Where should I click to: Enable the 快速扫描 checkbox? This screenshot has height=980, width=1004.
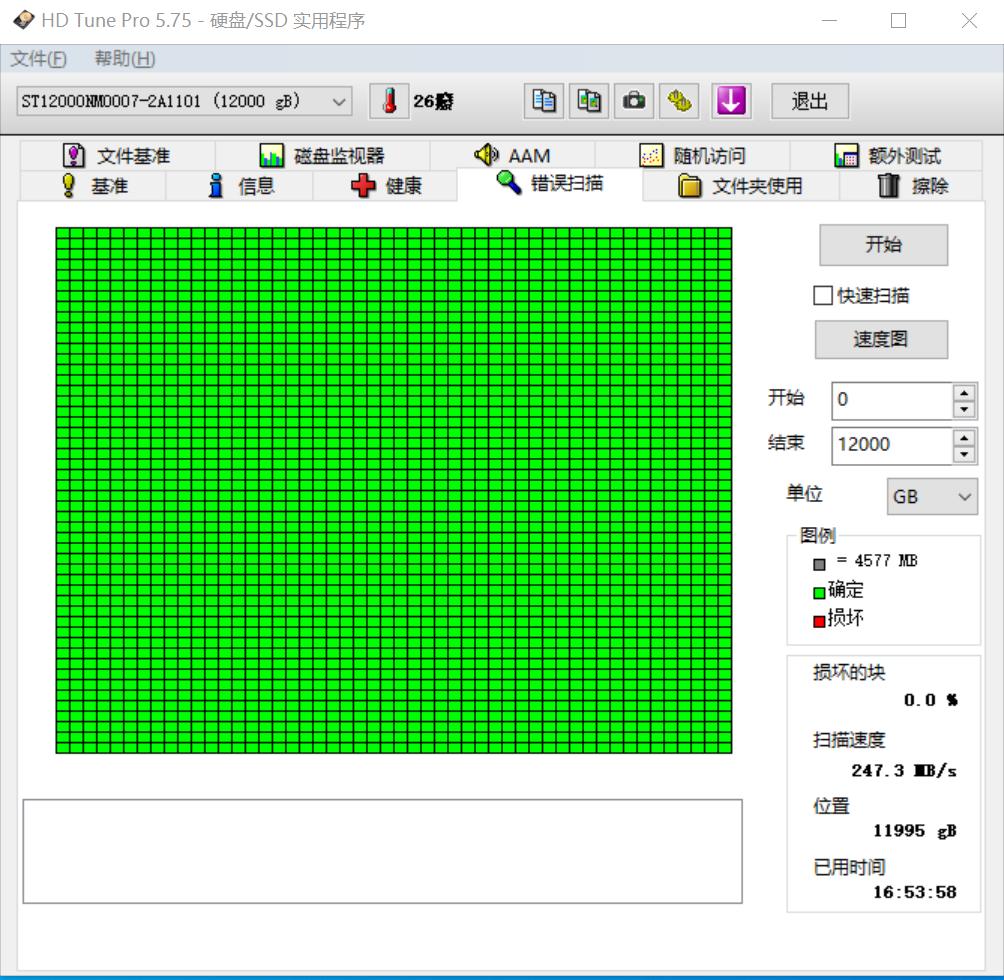click(x=823, y=296)
